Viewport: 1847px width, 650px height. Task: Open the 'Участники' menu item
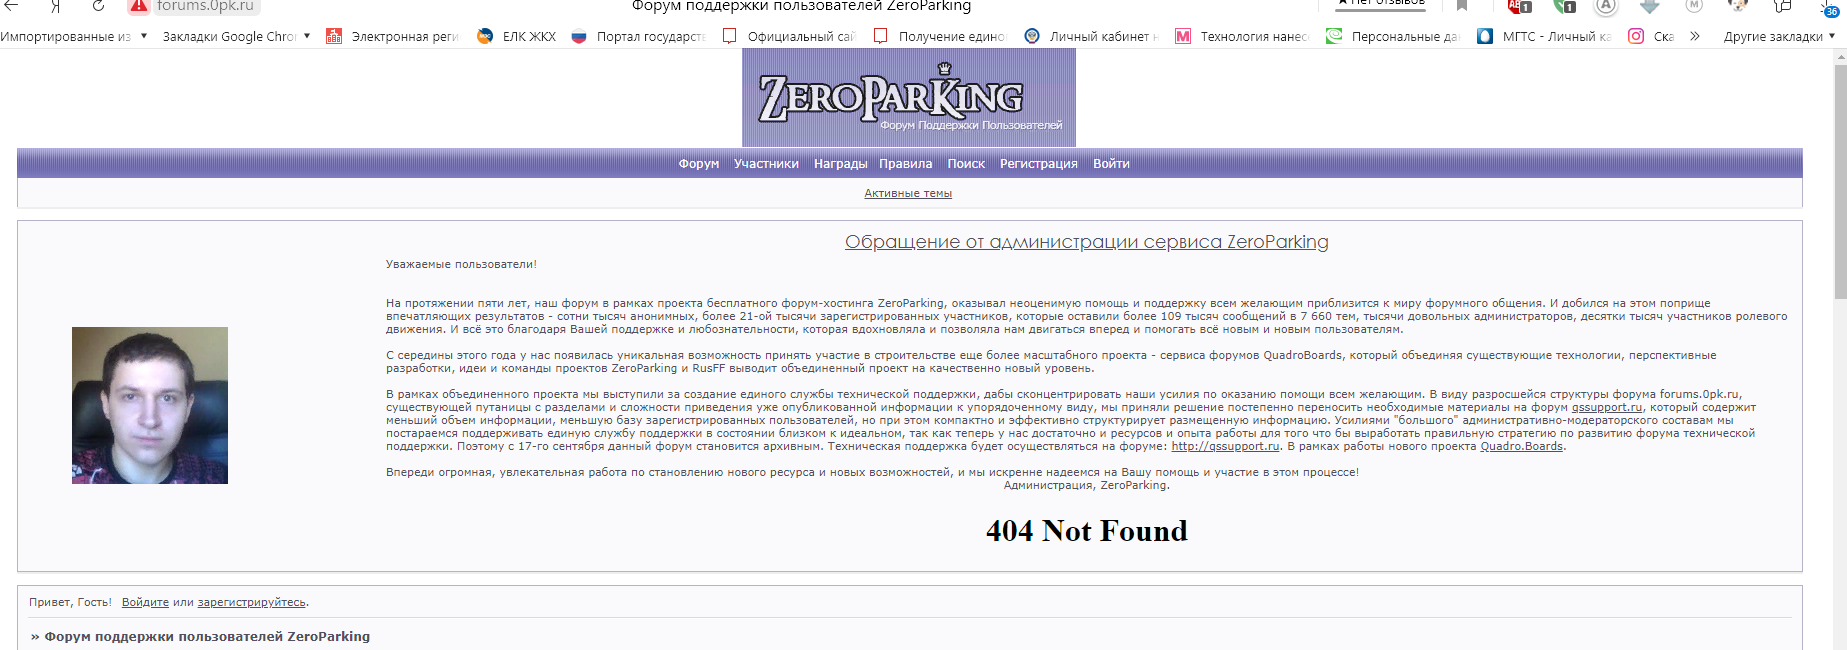766,164
